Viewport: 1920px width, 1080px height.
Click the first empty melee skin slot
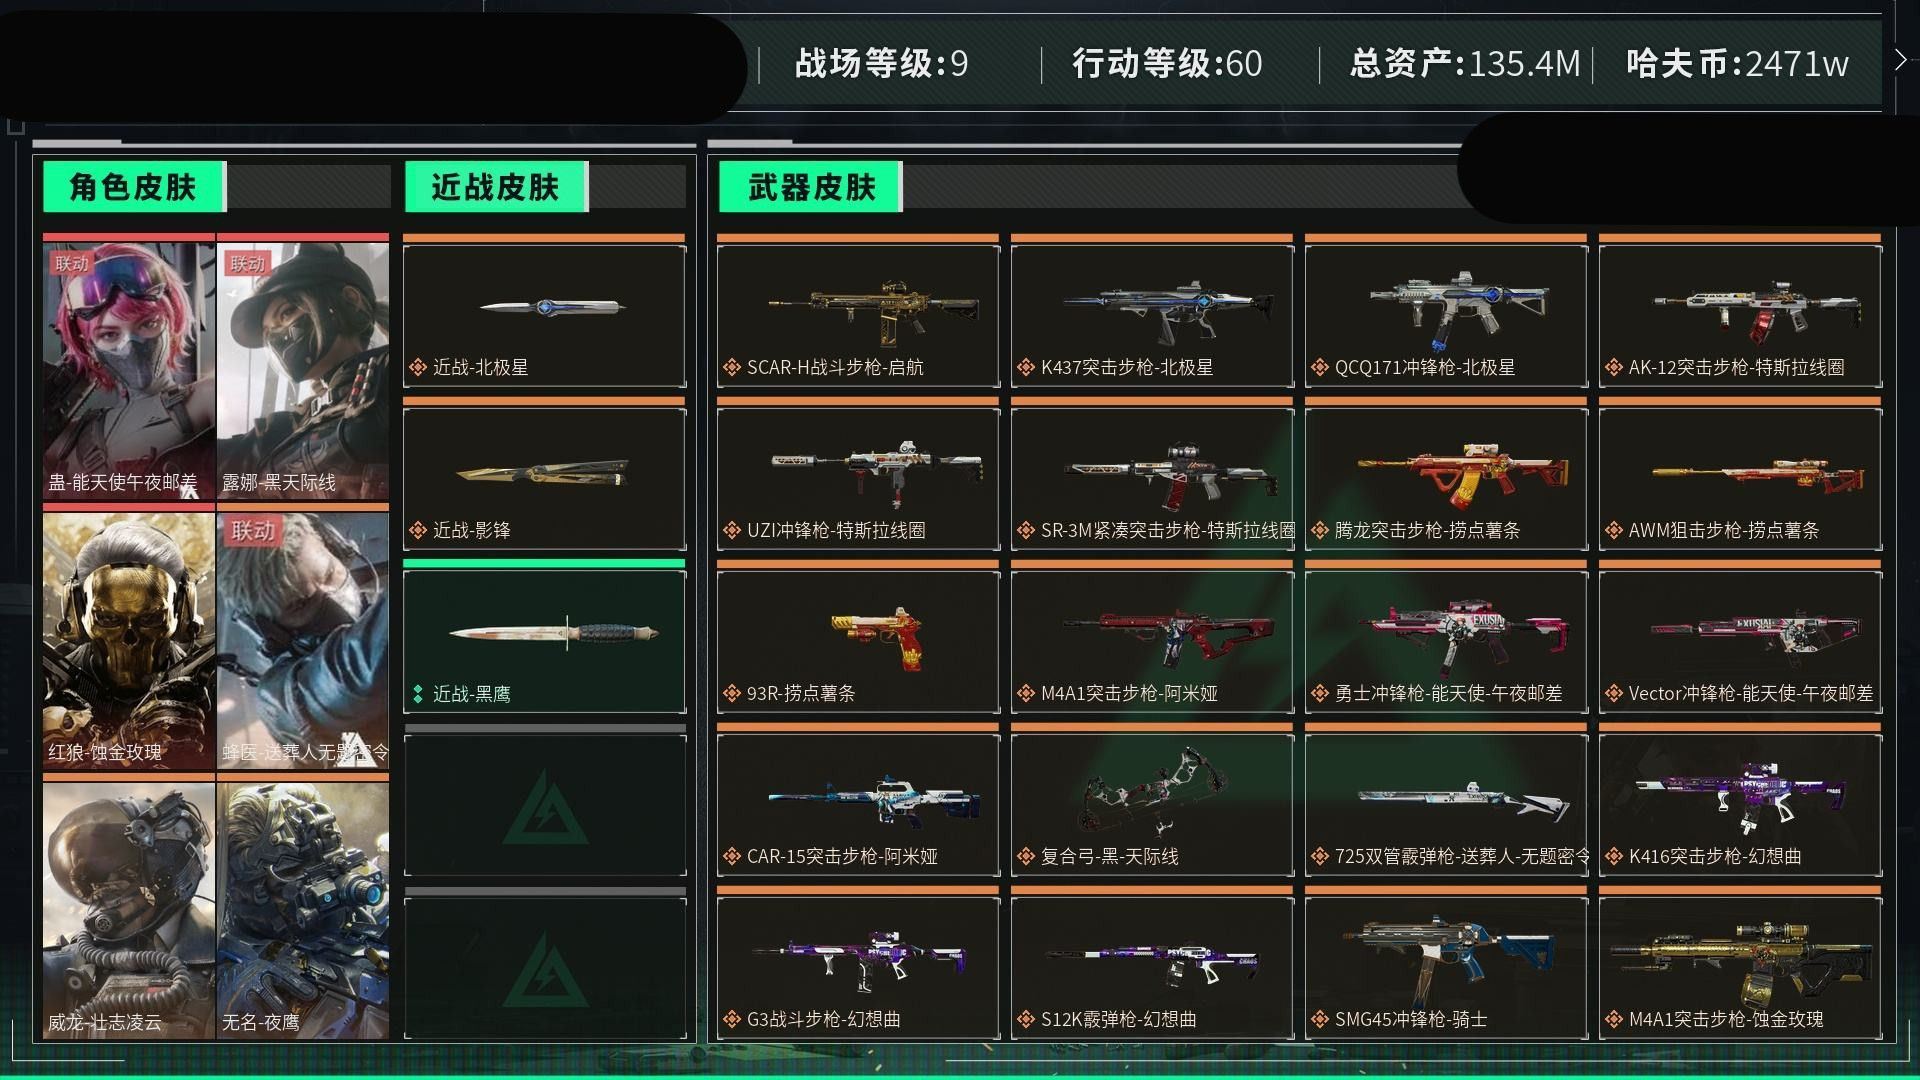[544, 804]
